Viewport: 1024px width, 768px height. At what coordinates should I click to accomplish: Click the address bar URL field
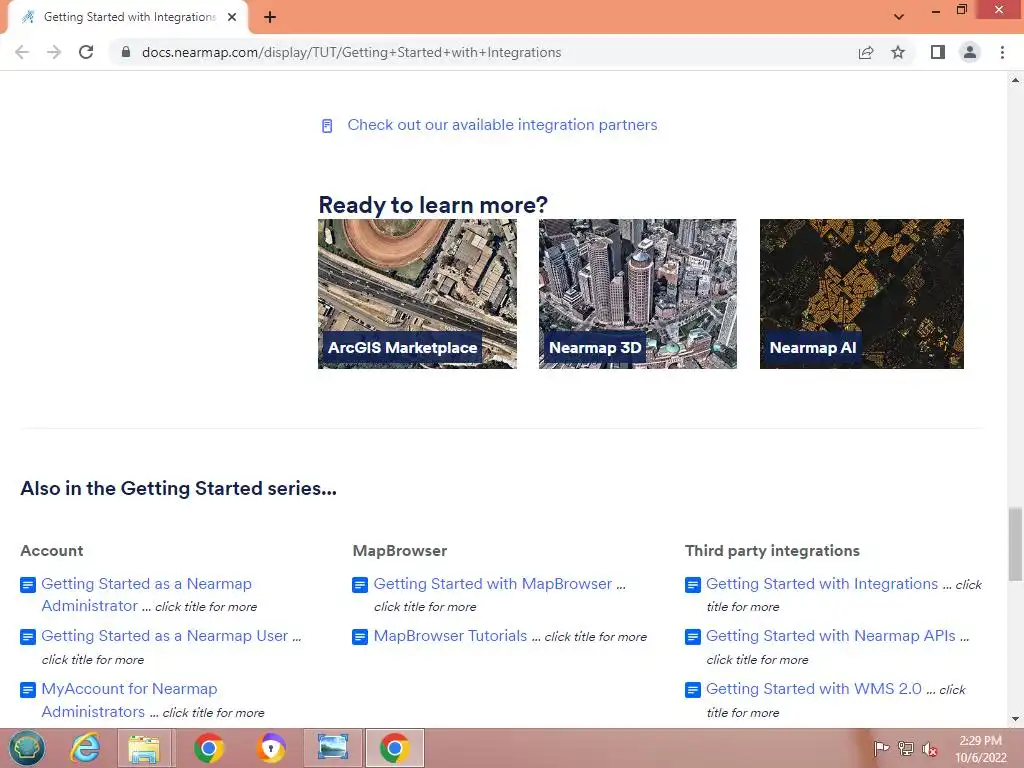(x=351, y=52)
